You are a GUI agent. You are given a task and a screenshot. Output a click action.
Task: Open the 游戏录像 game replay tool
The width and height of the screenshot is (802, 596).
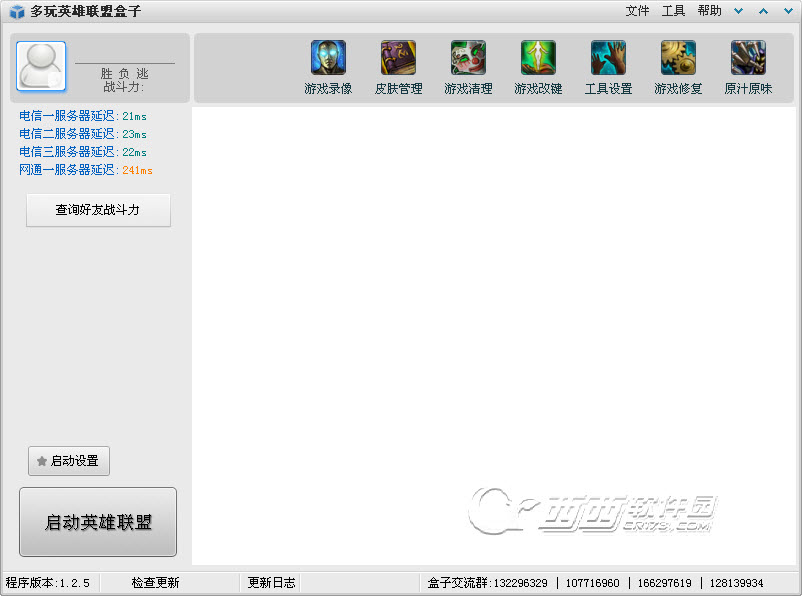point(328,68)
